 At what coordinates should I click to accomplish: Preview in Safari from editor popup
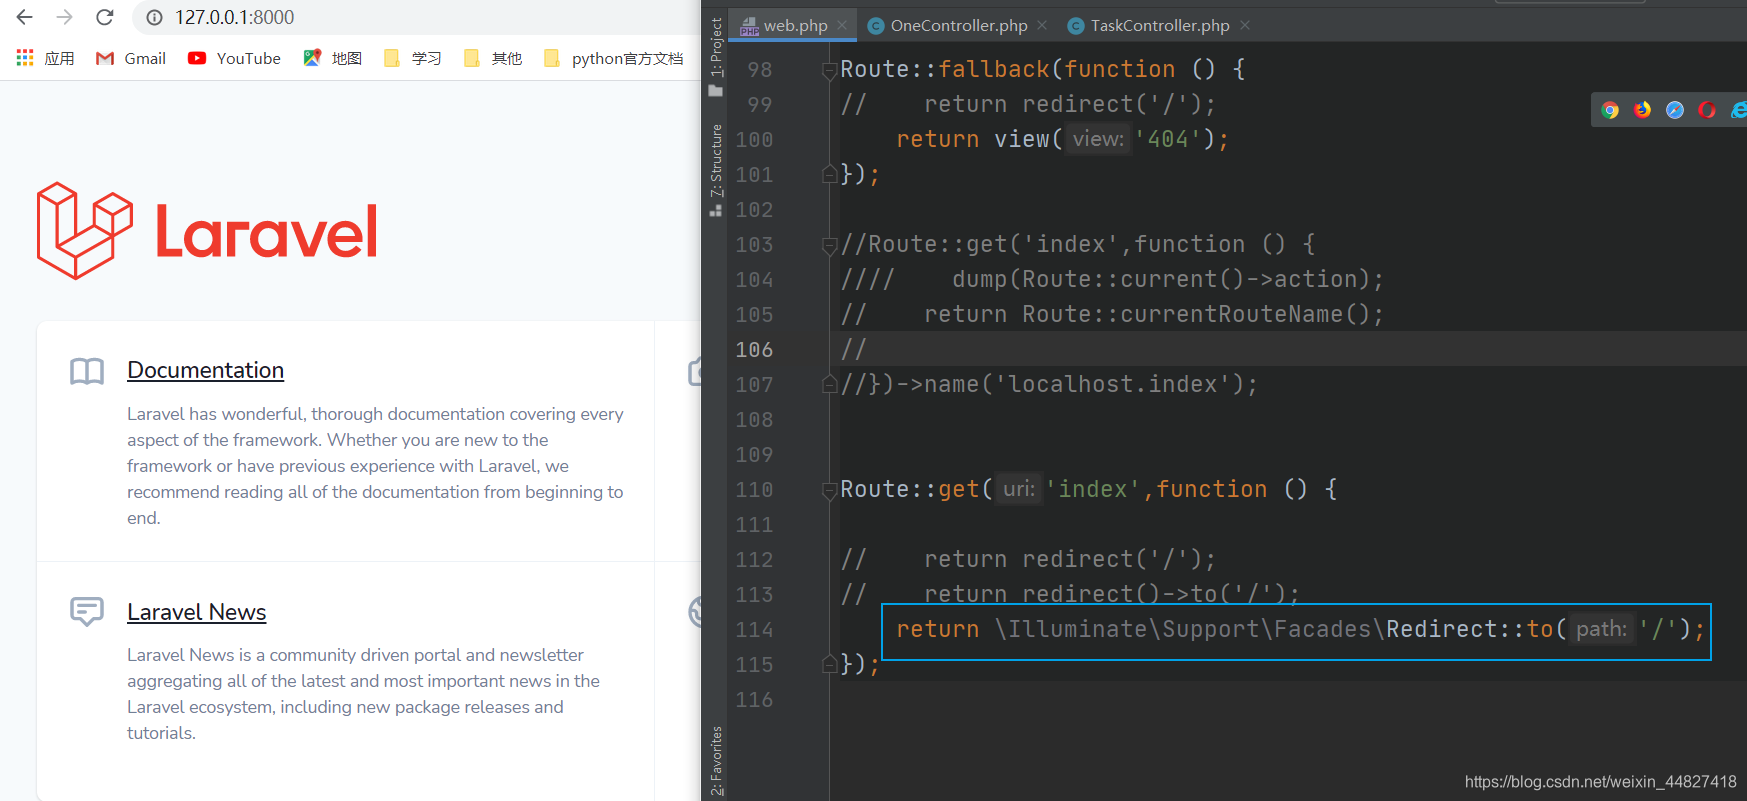1675,110
